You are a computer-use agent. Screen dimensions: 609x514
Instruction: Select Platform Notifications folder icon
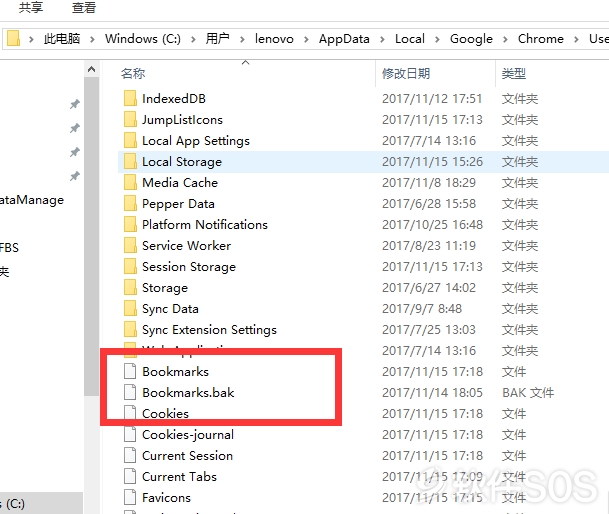(x=130, y=224)
